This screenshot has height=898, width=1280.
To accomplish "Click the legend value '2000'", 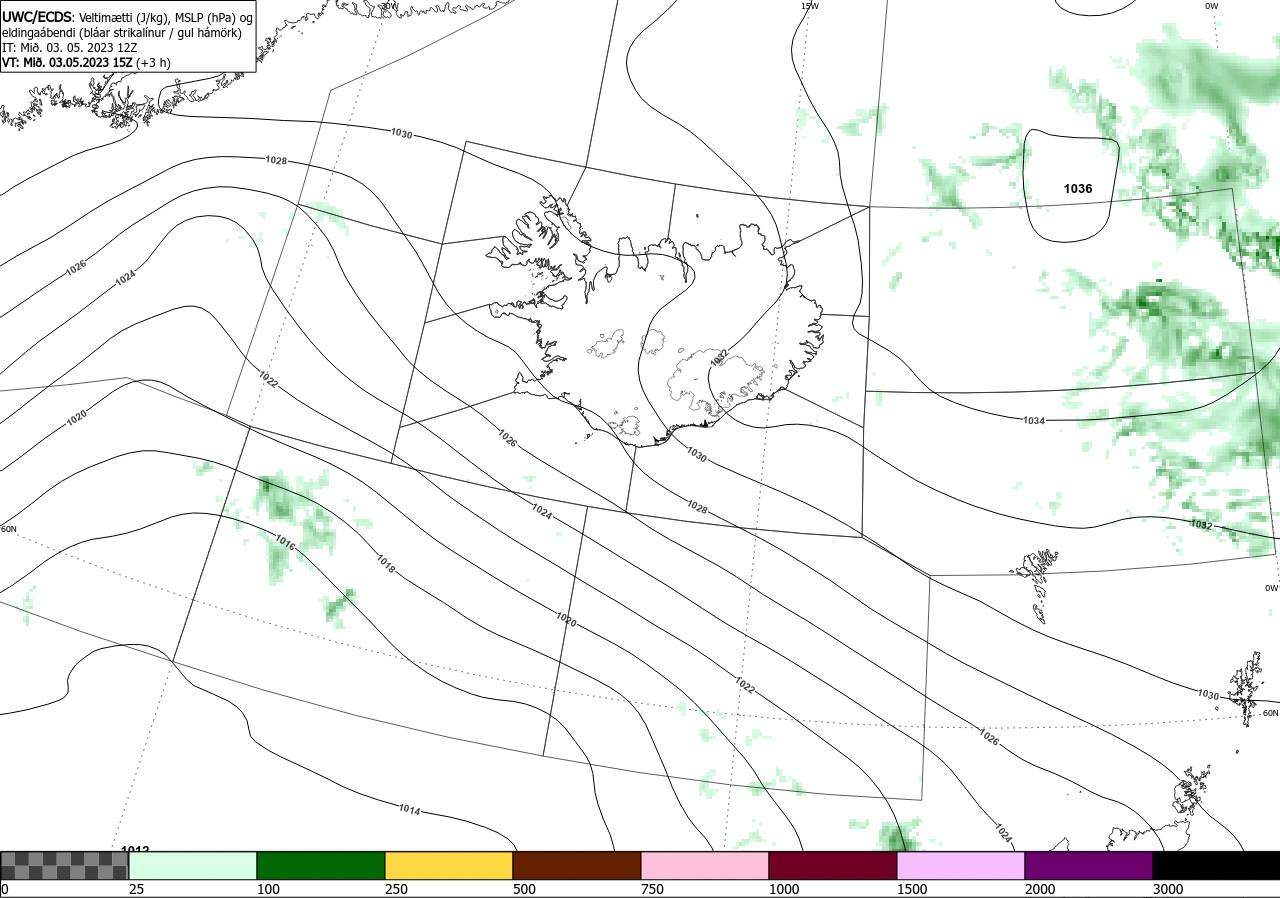I will coord(1039,889).
